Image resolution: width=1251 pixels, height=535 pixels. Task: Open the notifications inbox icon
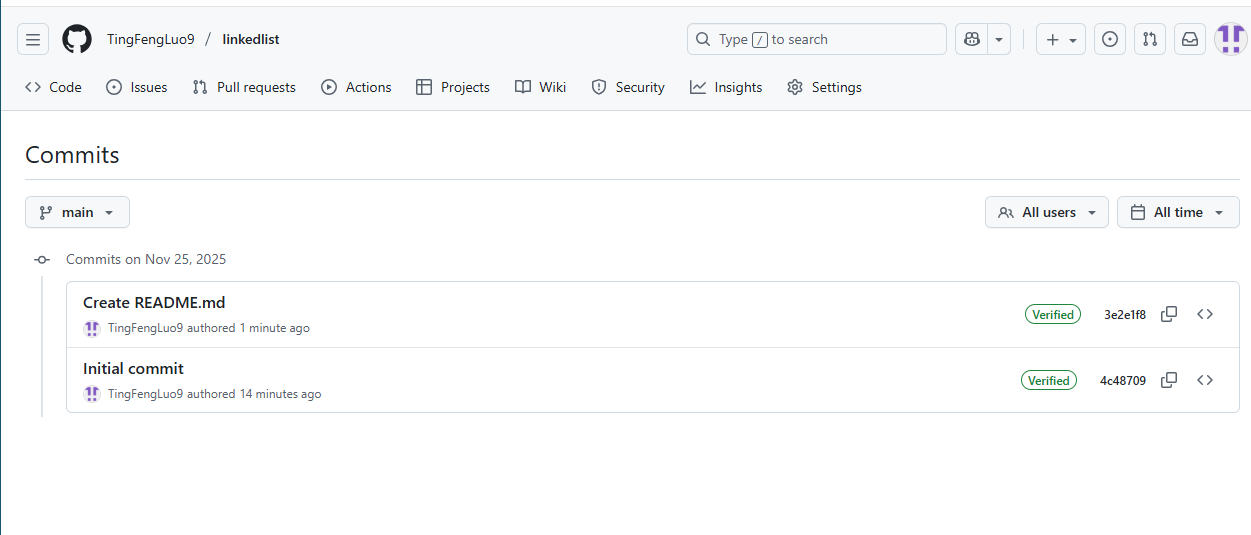pyautogui.click(x=1189, y=40)
